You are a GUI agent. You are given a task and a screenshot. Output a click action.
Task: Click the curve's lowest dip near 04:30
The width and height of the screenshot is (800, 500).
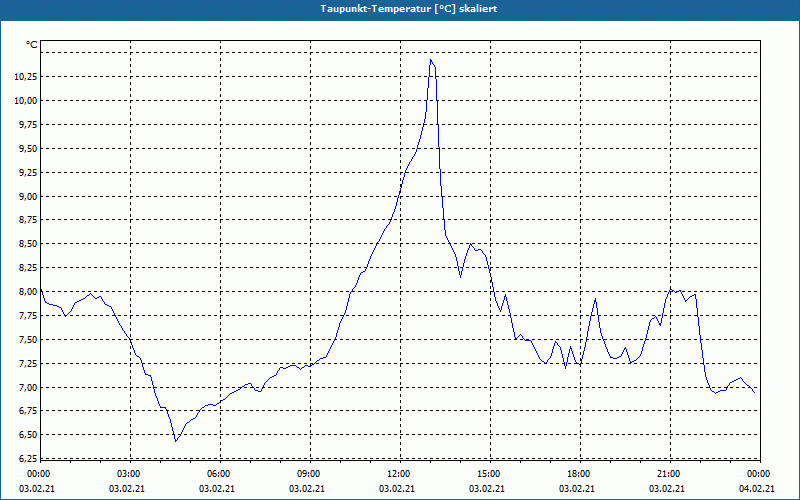point(176,441)
